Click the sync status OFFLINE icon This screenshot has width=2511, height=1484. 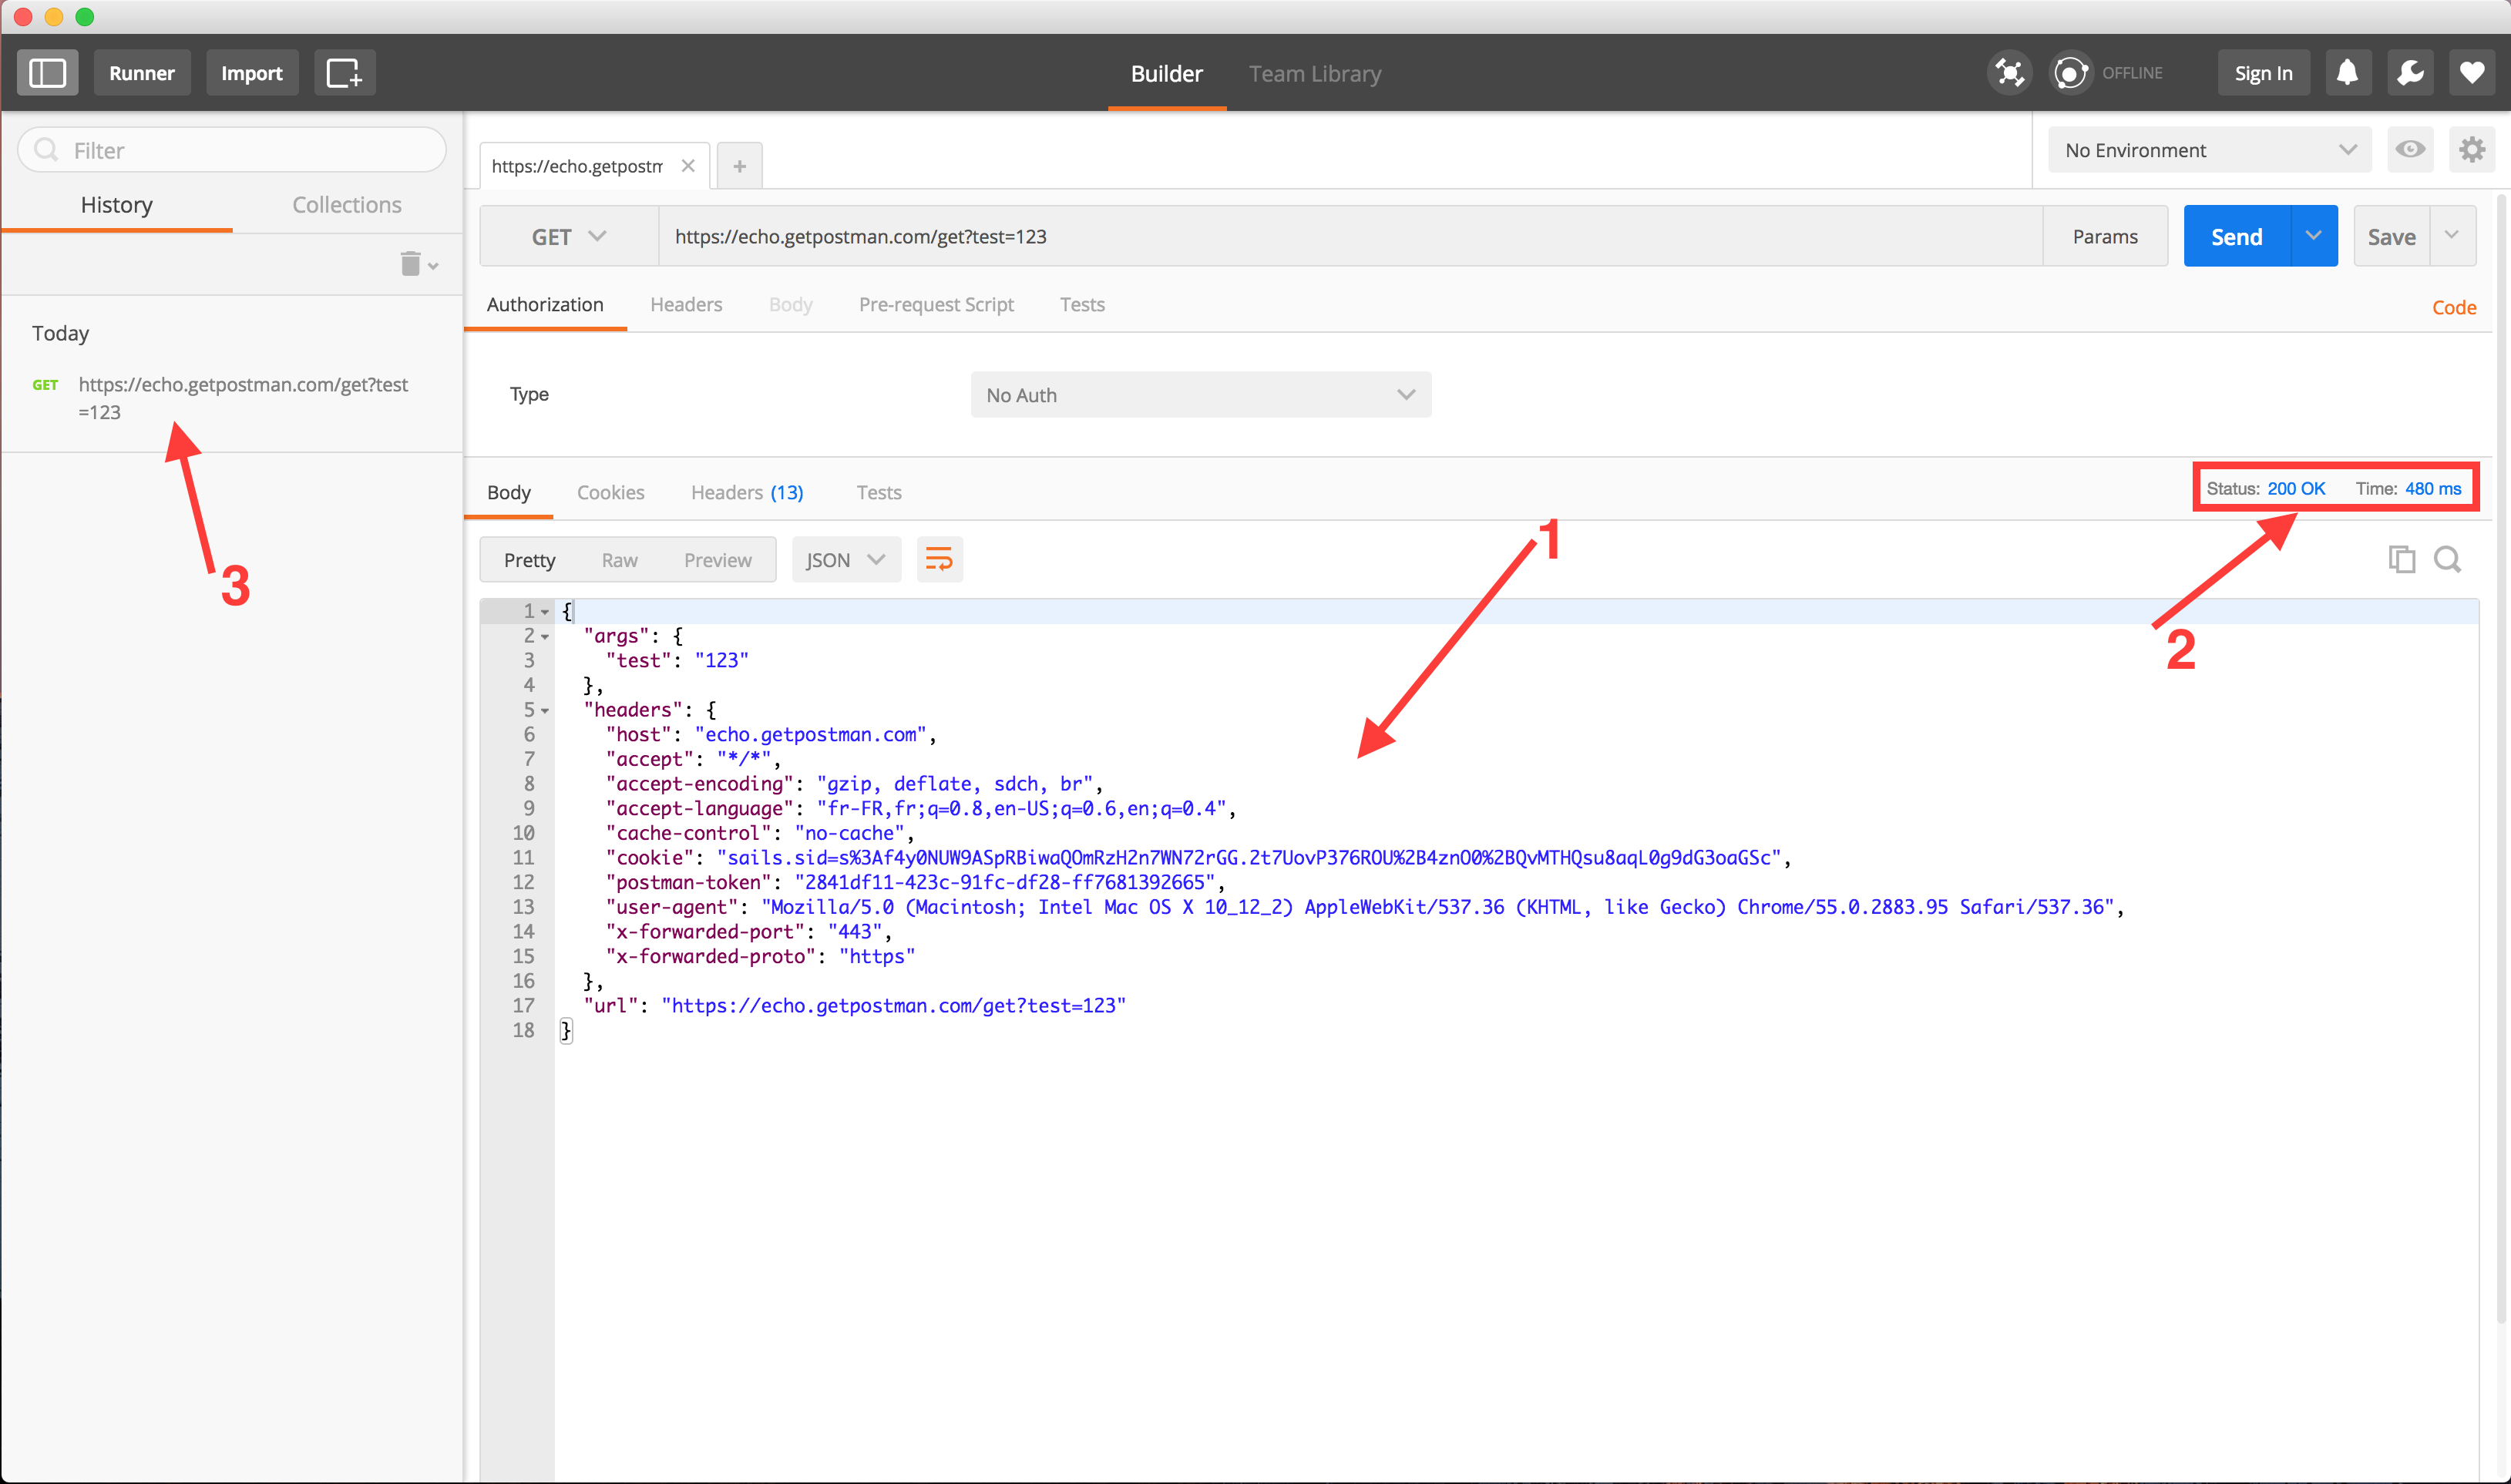[x=2070, y=73]
